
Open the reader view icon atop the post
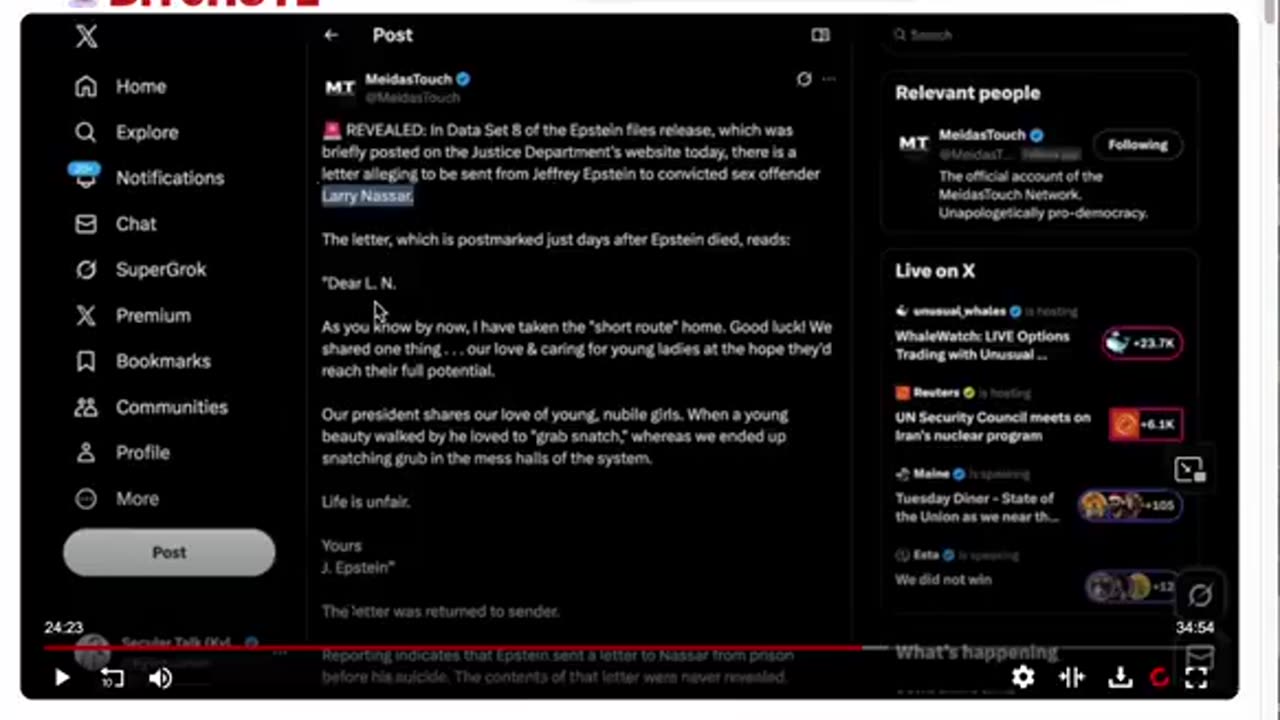click(x=820, y=35)
